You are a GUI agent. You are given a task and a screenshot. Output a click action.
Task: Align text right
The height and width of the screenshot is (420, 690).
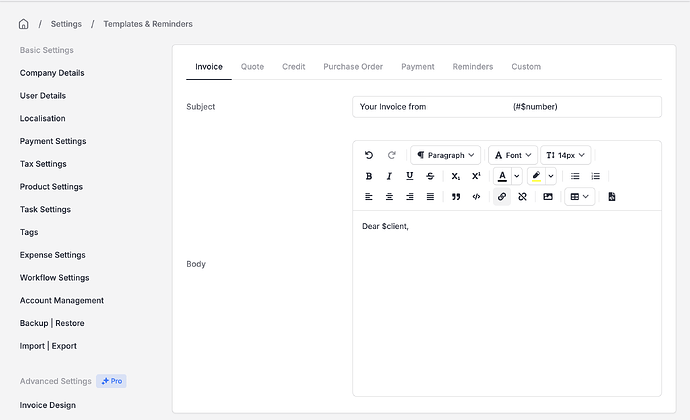click(410, 197)
